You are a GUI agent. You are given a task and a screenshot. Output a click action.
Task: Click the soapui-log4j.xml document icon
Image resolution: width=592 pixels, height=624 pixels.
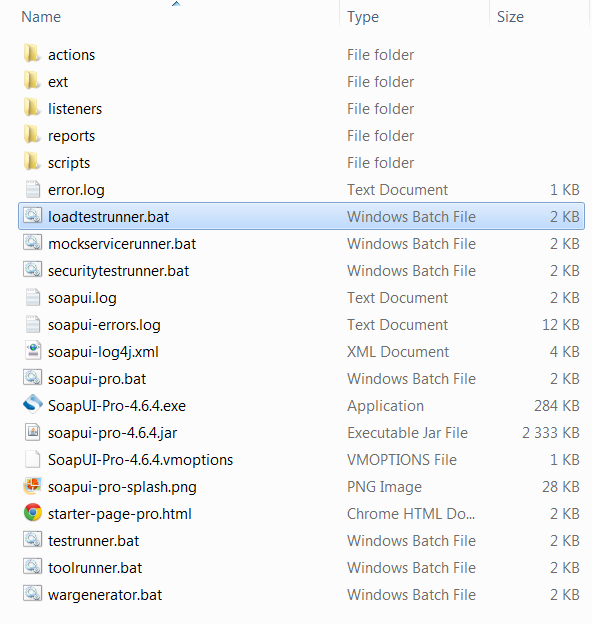coord(33,351)
